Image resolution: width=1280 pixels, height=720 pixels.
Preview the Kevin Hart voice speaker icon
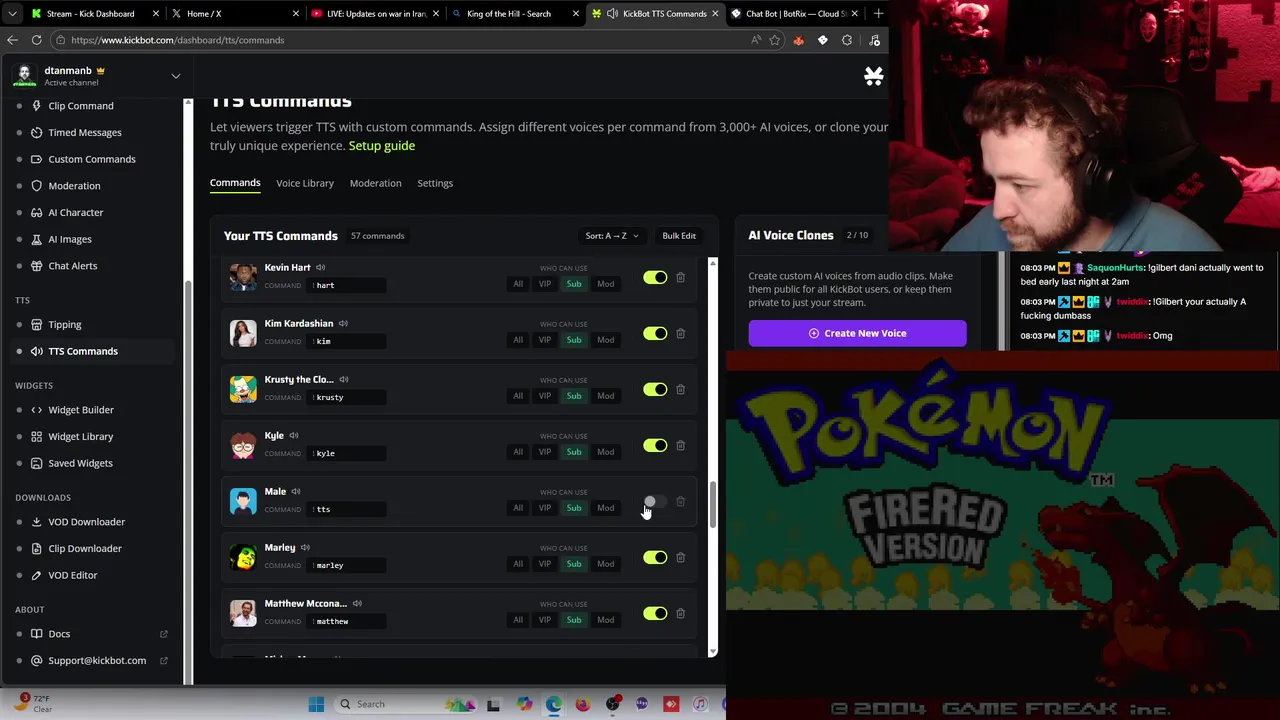tap(321, 267)
